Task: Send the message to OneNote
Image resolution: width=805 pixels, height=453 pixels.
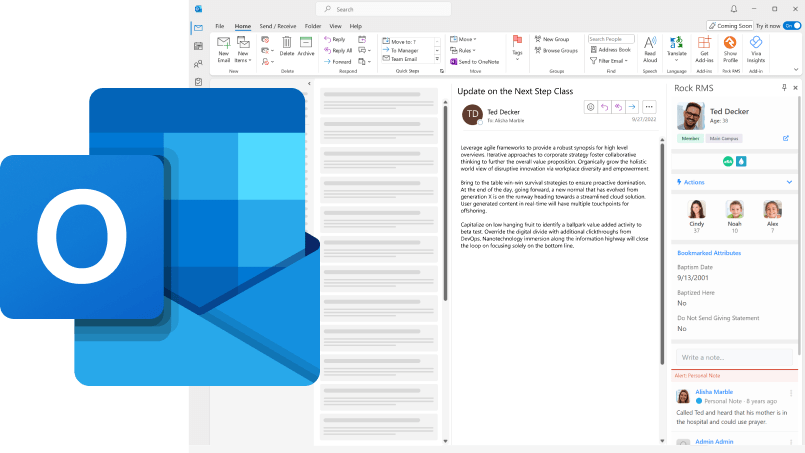Action: click(474, 62)
